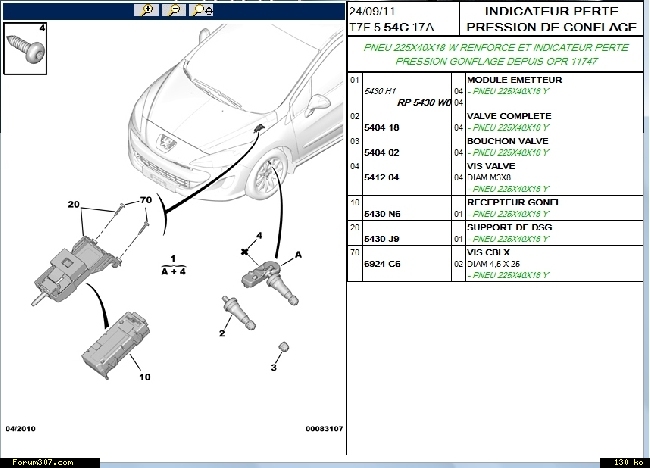Click the RECEPTEUR GONFL description
The width and height of the screenshot is (650, 468).
tap(512, 202)
